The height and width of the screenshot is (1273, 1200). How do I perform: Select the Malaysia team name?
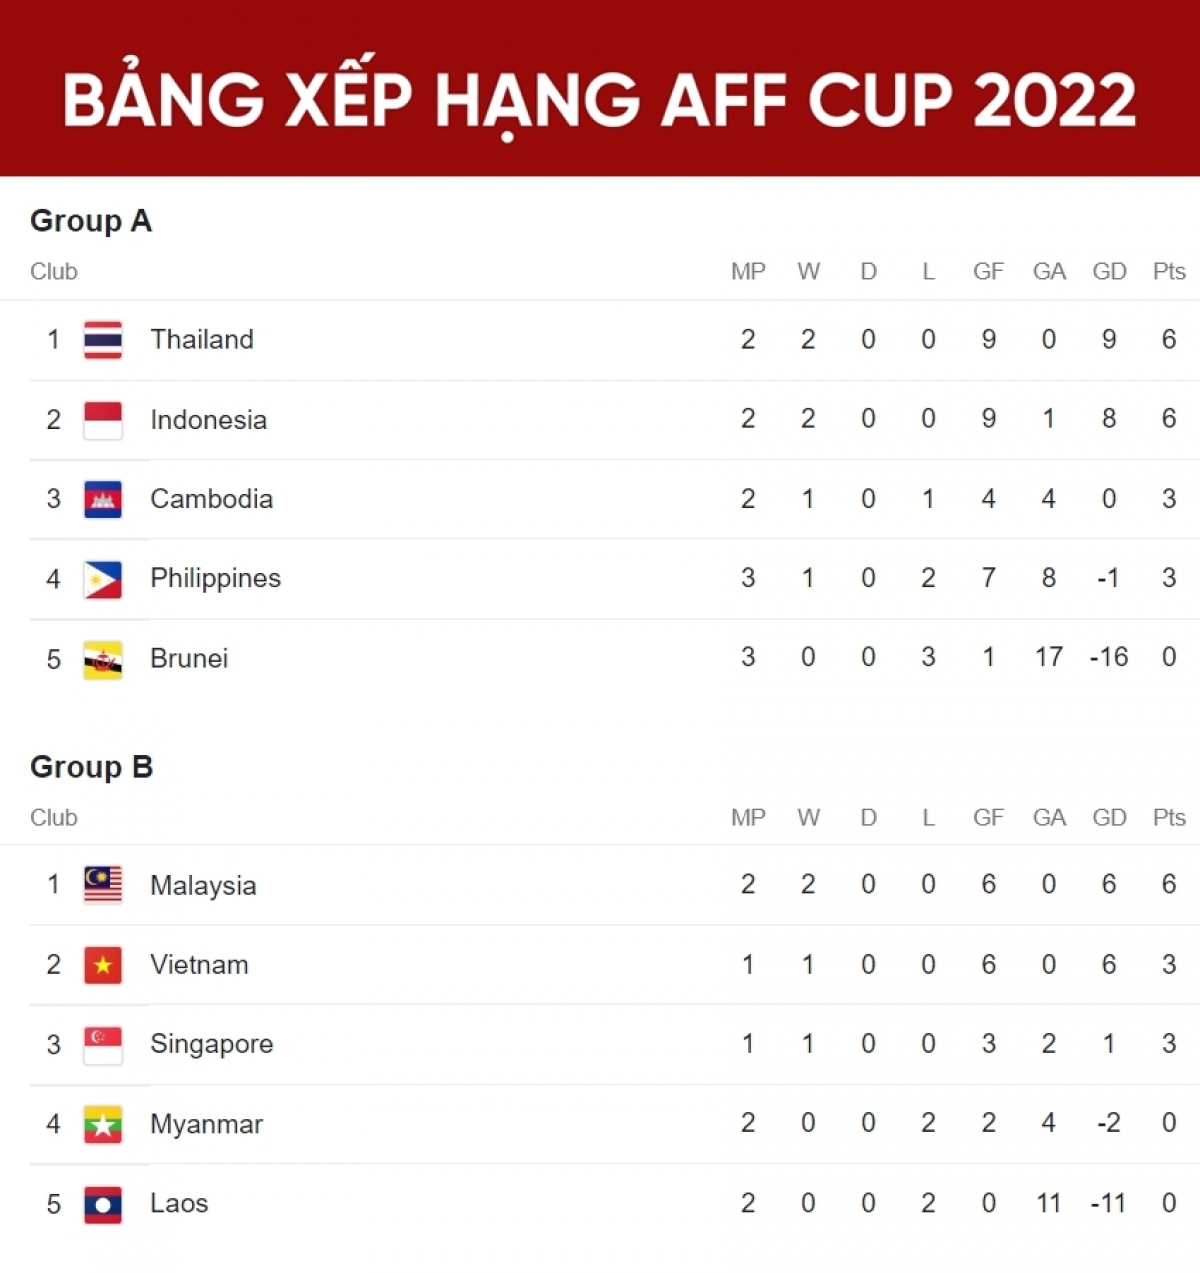click(203, 885)
